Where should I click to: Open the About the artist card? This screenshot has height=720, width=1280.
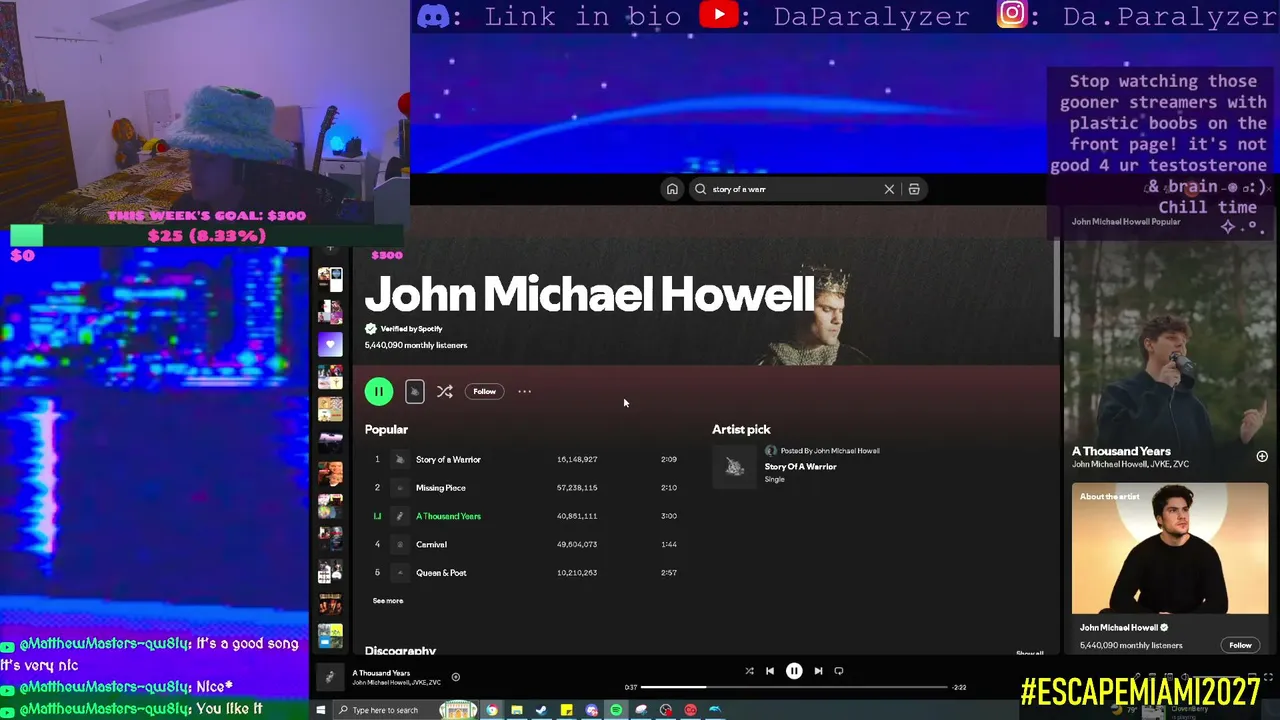1170,570
